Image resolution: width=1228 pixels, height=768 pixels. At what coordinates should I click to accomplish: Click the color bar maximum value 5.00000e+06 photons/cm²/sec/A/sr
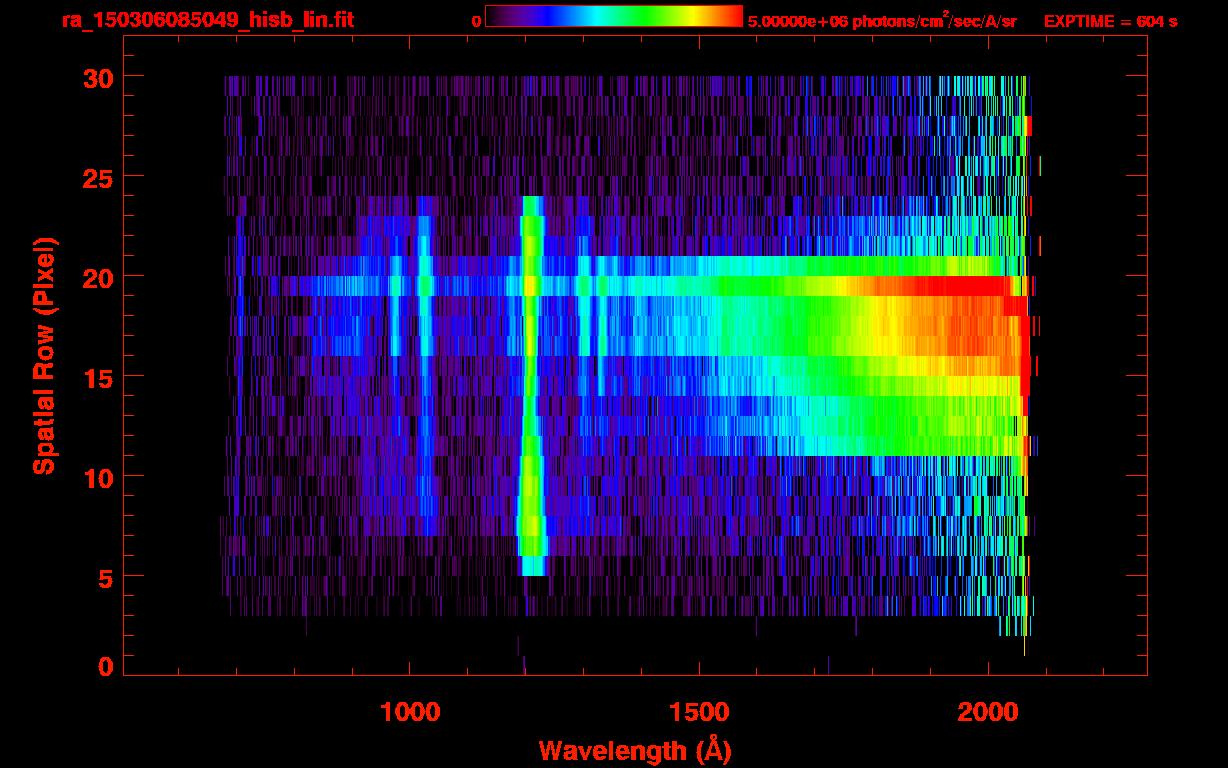tap(882, 21)
